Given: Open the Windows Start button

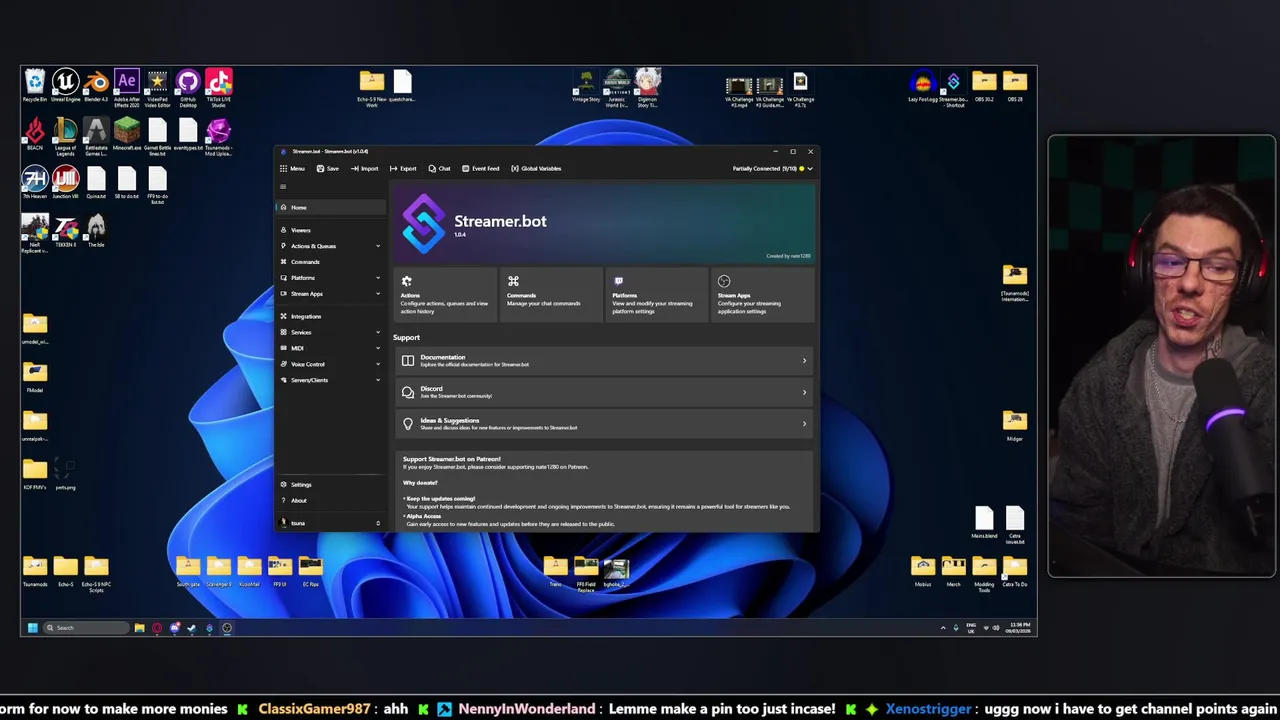Looking at the screenshot, I should click(x=32, y=628).
